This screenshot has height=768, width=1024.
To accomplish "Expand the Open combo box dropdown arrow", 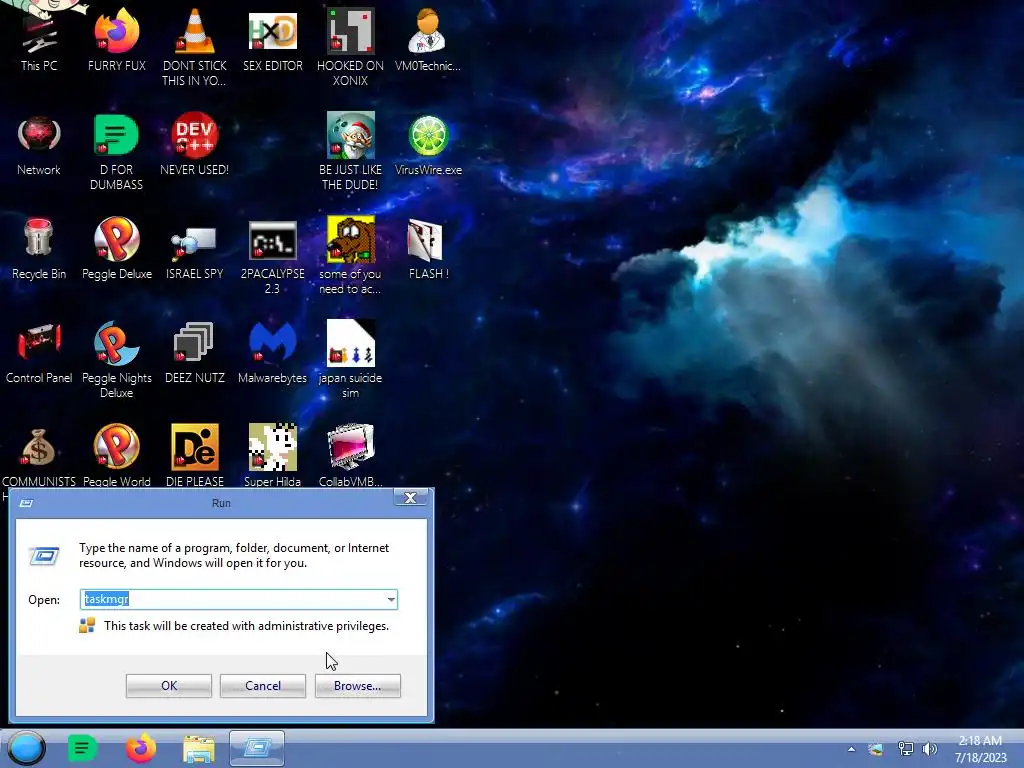I will tap(391, 599).
